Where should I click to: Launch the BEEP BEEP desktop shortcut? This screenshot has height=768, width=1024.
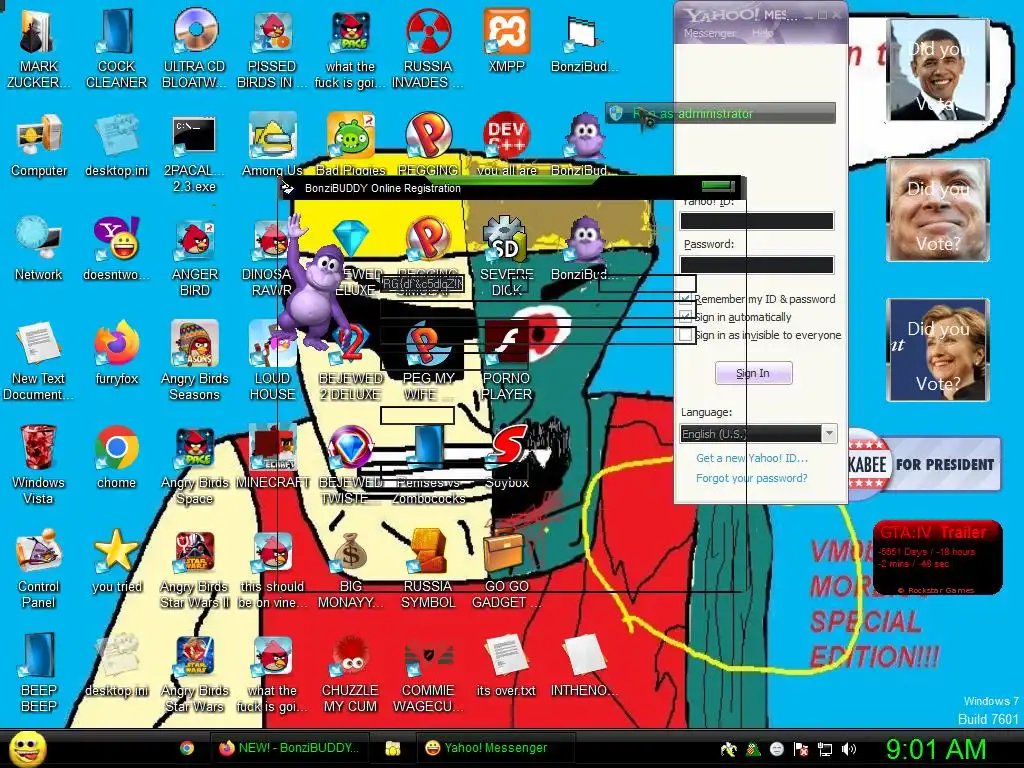click(39, 673)
